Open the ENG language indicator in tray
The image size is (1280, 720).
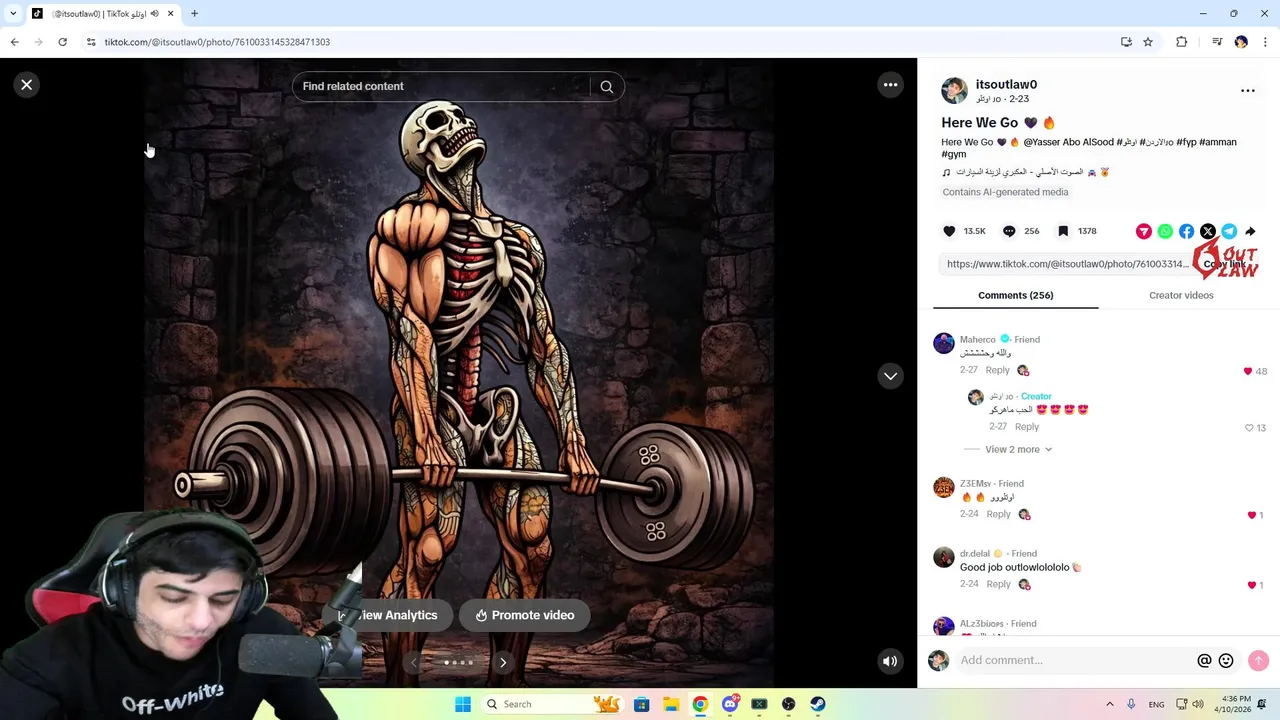pos(1156,705)
